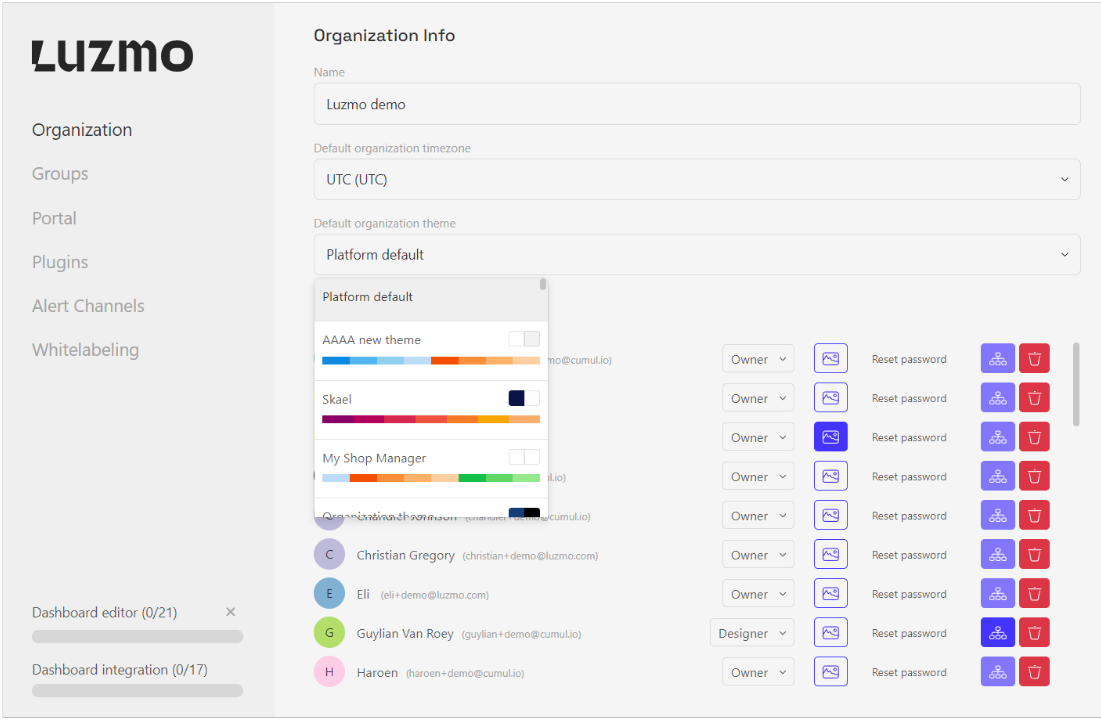This screenshot has height=720, width=1101.
Task: Open the Whitelabeling section
Action: 85,350
